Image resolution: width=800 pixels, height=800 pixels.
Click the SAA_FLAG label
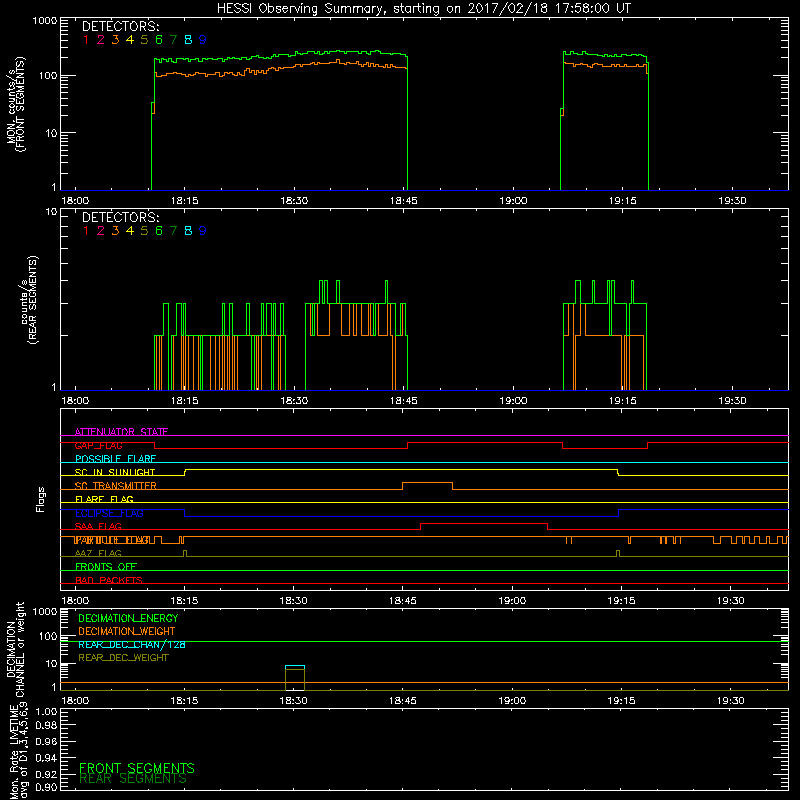pos(98,526)
